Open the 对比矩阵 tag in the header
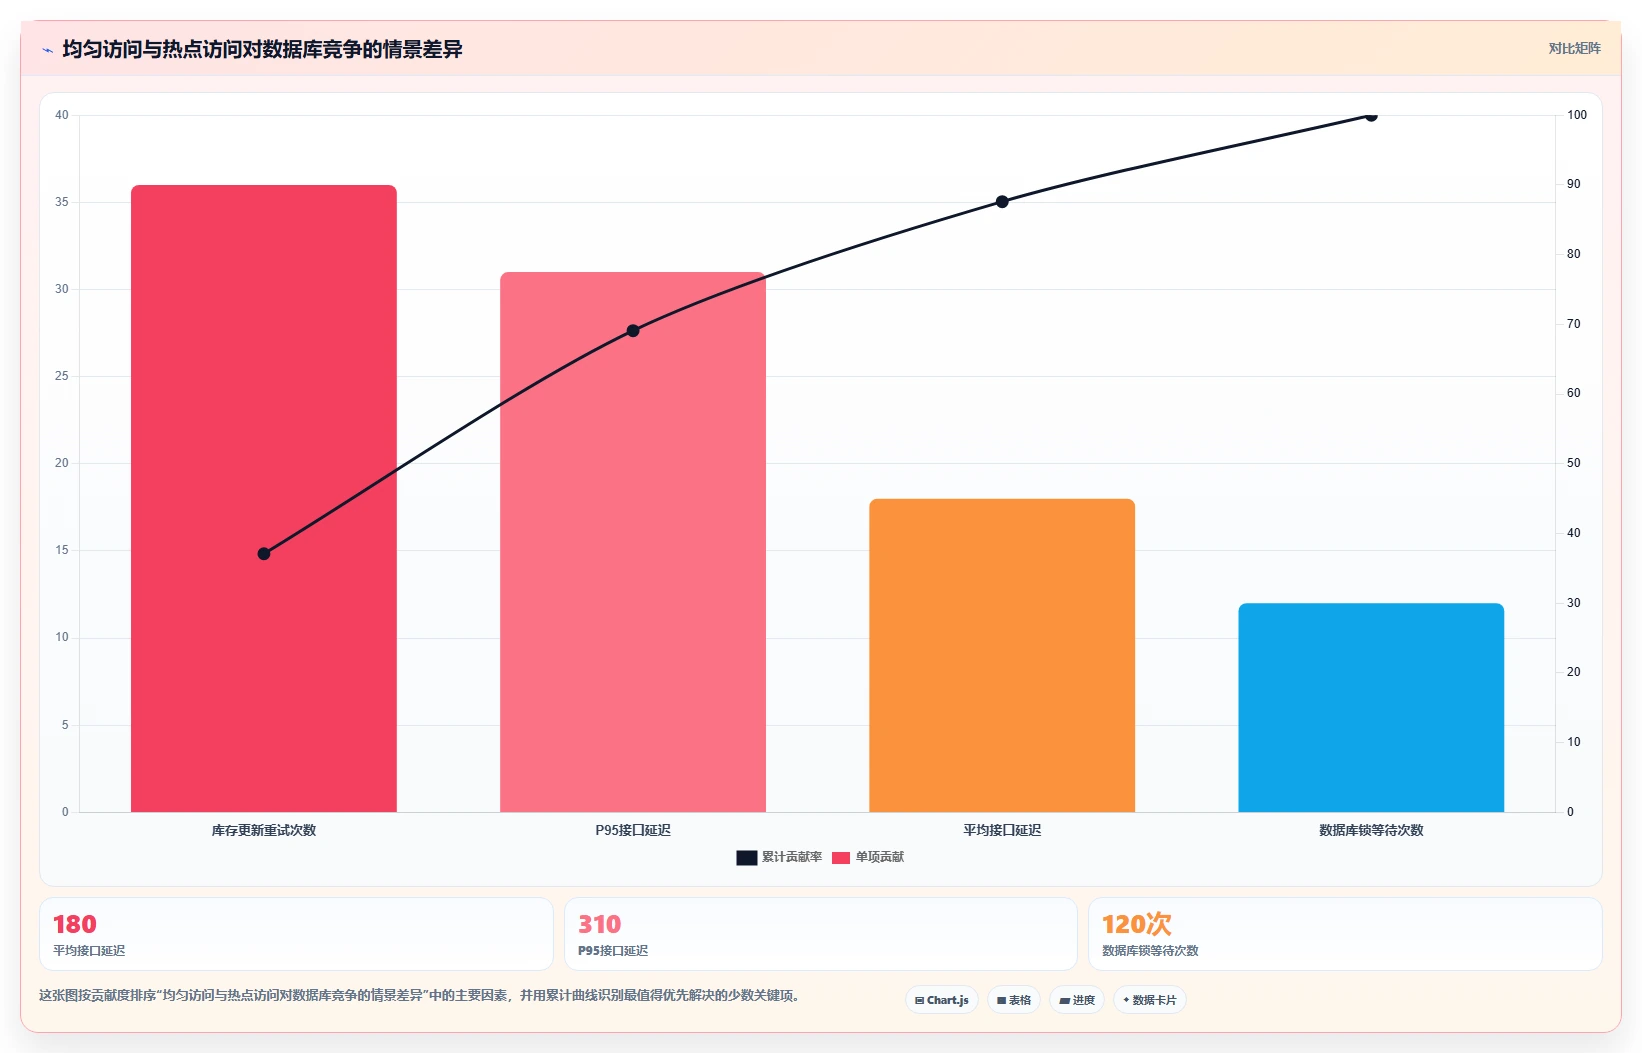The image size is (1642, 1053). coord(1574,48)
